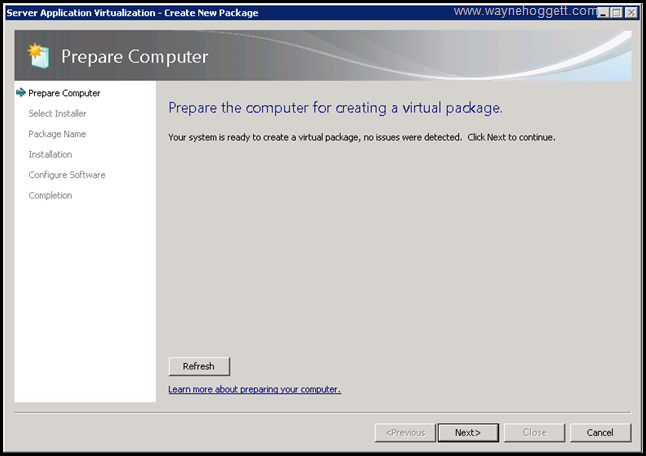This screenshot has height=456, width=646.
Task: Click the Server Application Virtualization title bar text
Action: [132, 13]
